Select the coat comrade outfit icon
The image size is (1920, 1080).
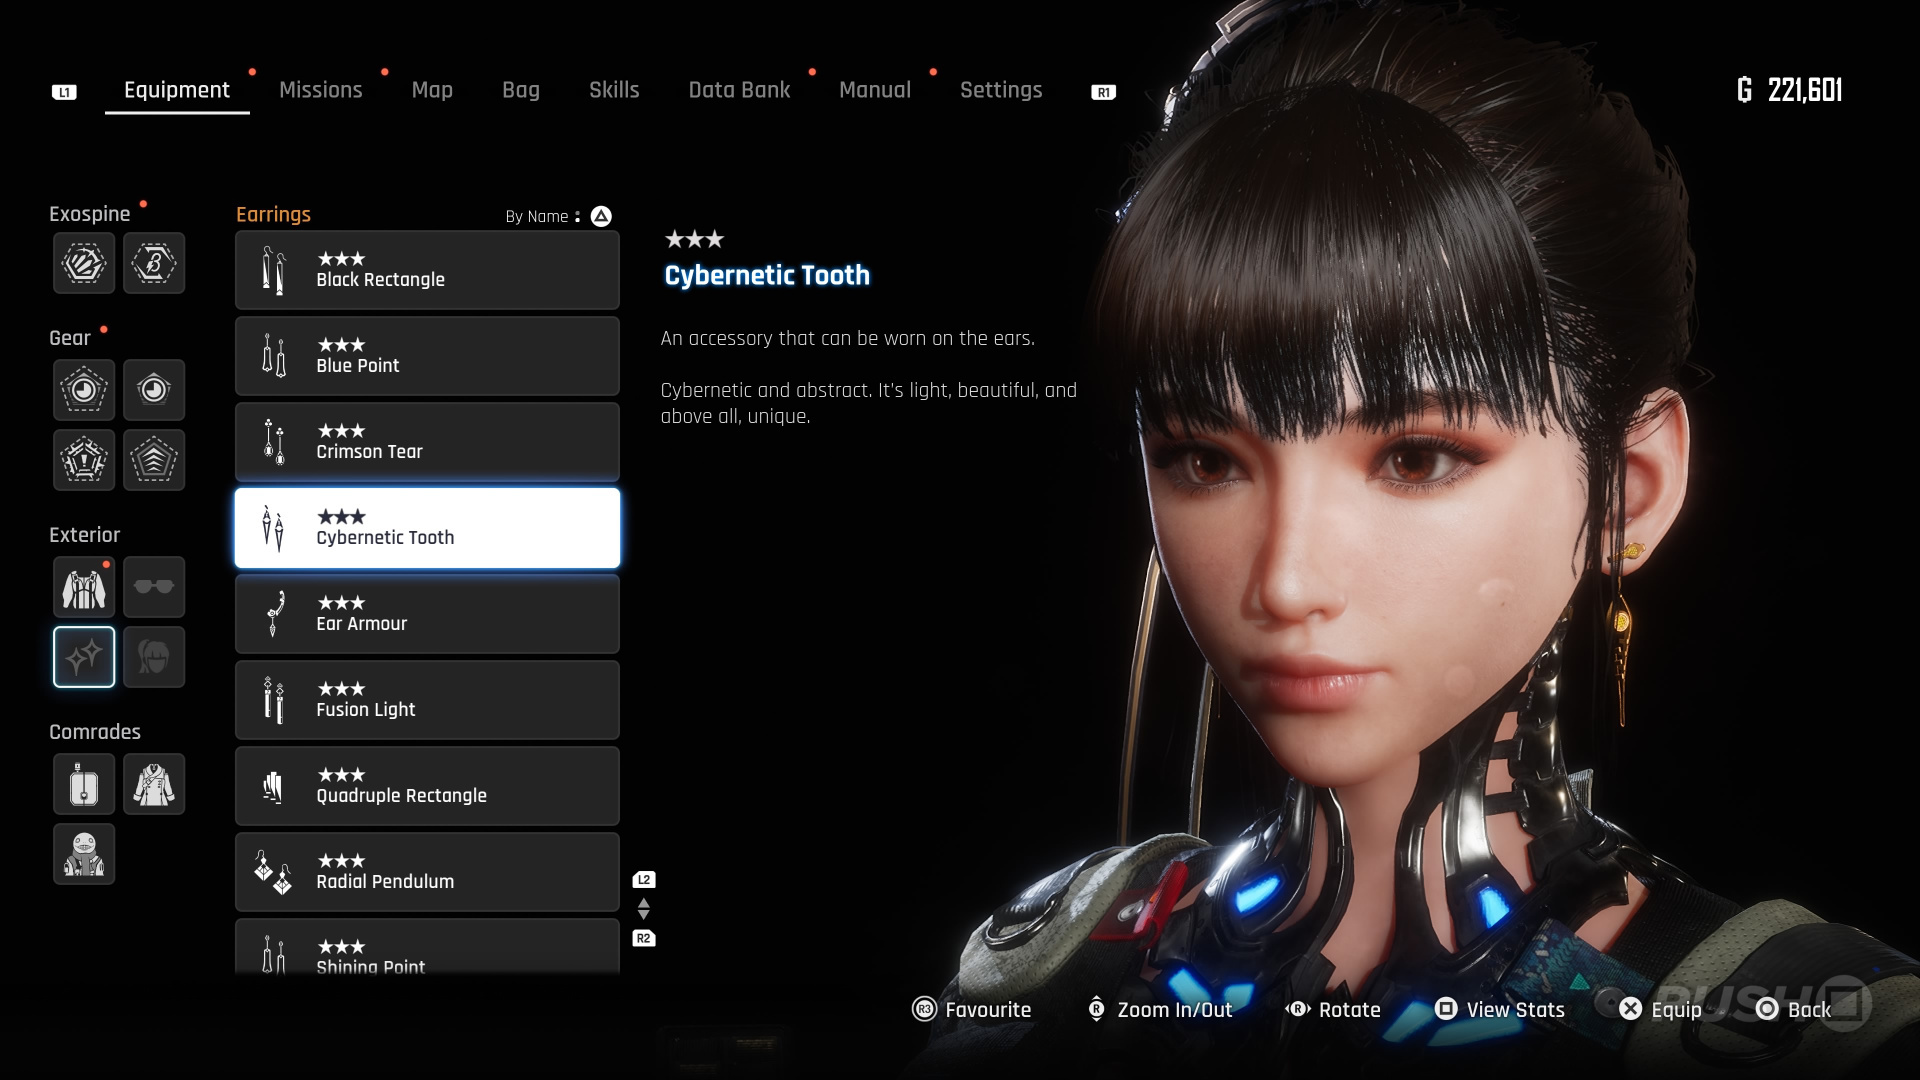click(154, 784)
